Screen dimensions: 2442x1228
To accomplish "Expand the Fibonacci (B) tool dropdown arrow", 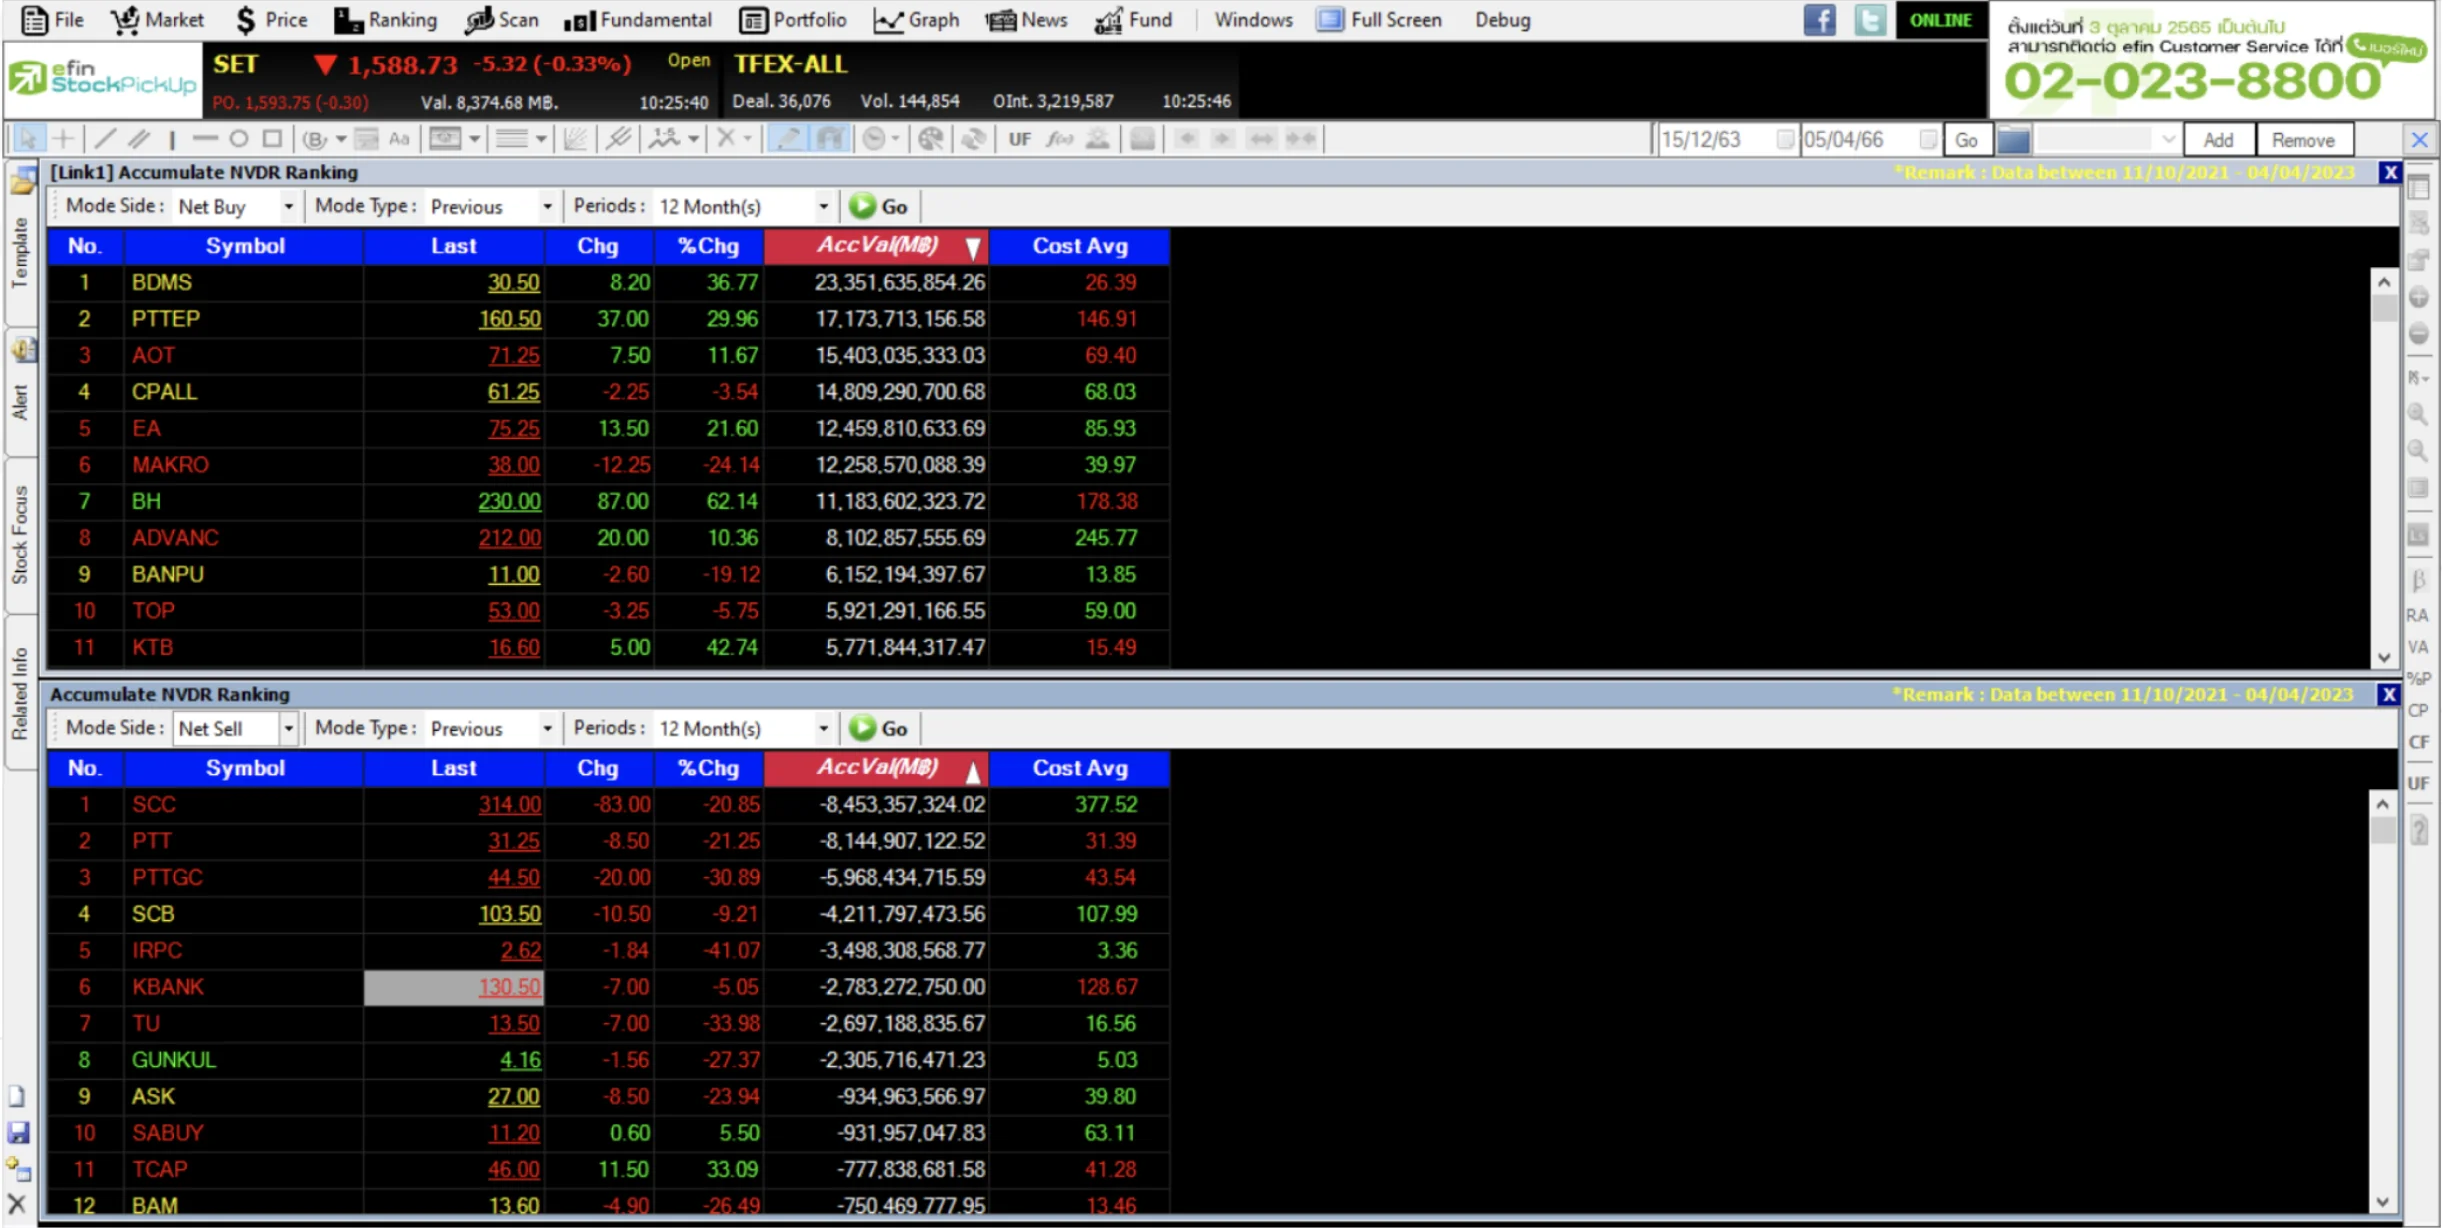I will pyautogui.click(x=341, y=140).
